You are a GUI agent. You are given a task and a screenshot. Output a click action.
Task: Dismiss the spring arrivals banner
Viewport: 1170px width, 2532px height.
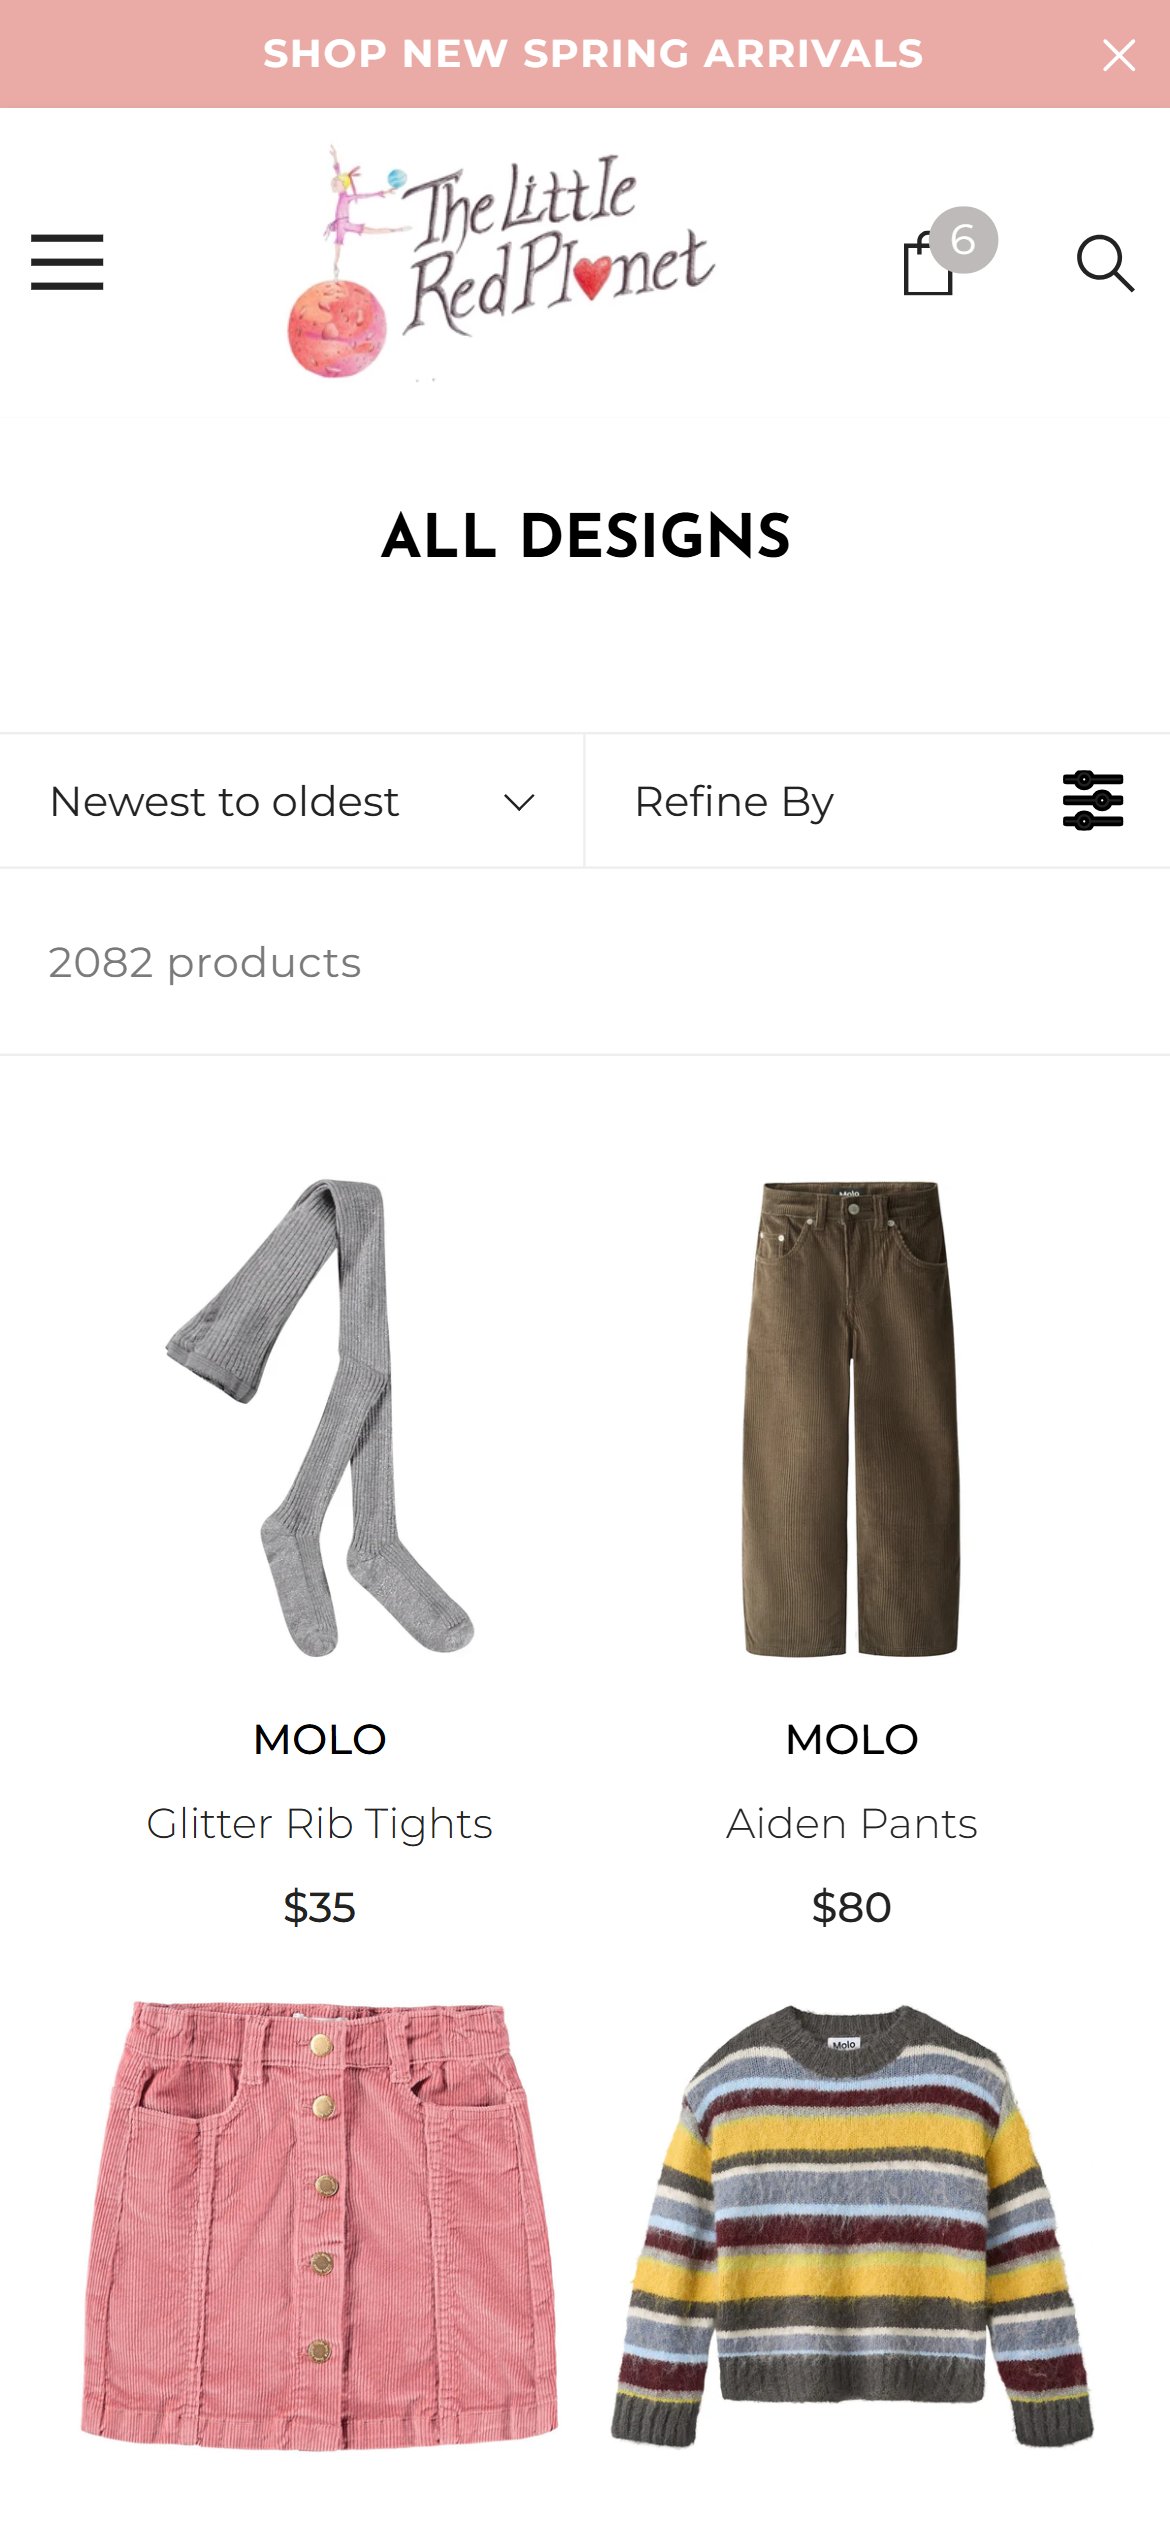[1119, 55]
